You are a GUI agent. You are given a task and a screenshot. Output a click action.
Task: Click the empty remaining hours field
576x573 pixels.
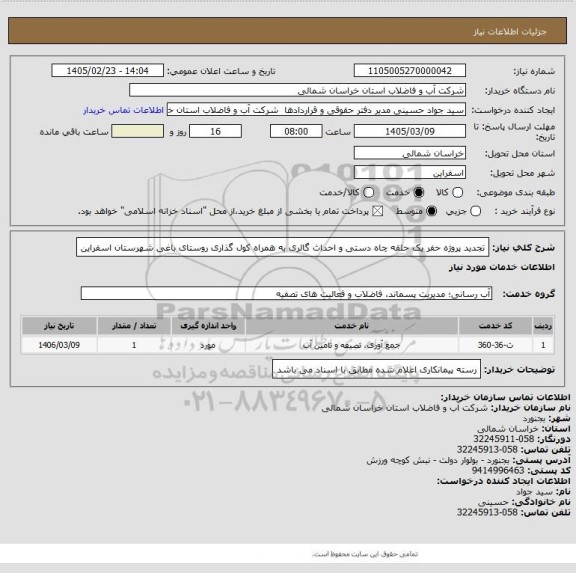pyautogui.click(x=137, y=131)
